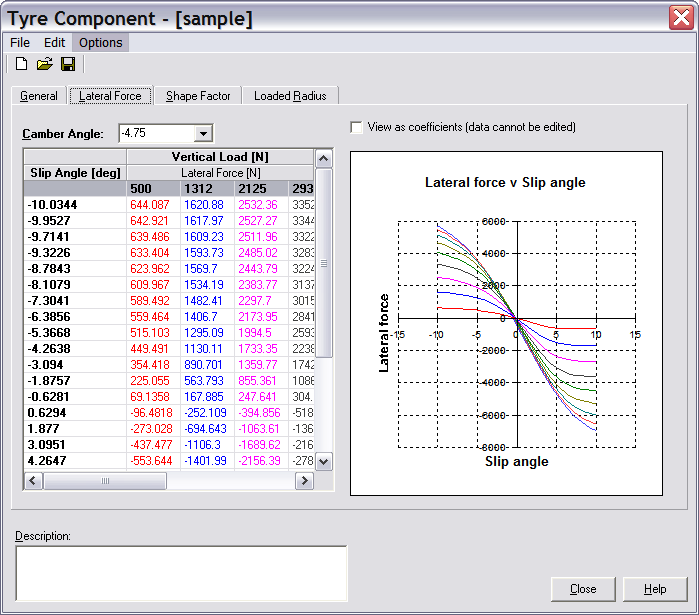This screenshot has width=699, height=615.
Task: Select slip angle row -9.7141
Action: click(x=75, y=237)
